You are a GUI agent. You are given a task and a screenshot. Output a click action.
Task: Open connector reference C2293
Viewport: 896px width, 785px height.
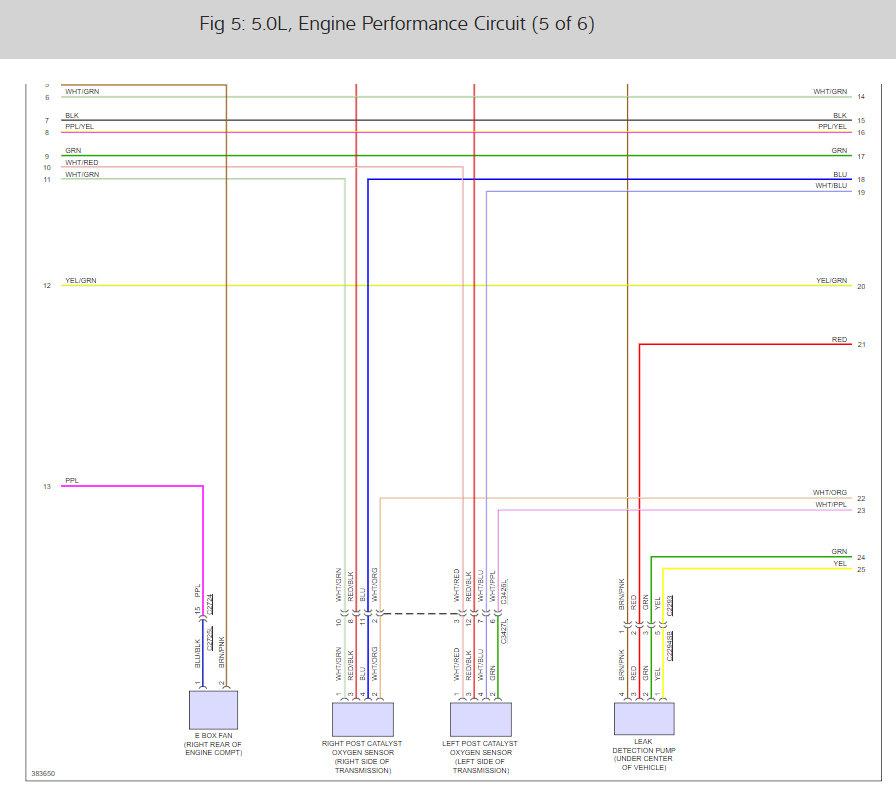(670, 606)
